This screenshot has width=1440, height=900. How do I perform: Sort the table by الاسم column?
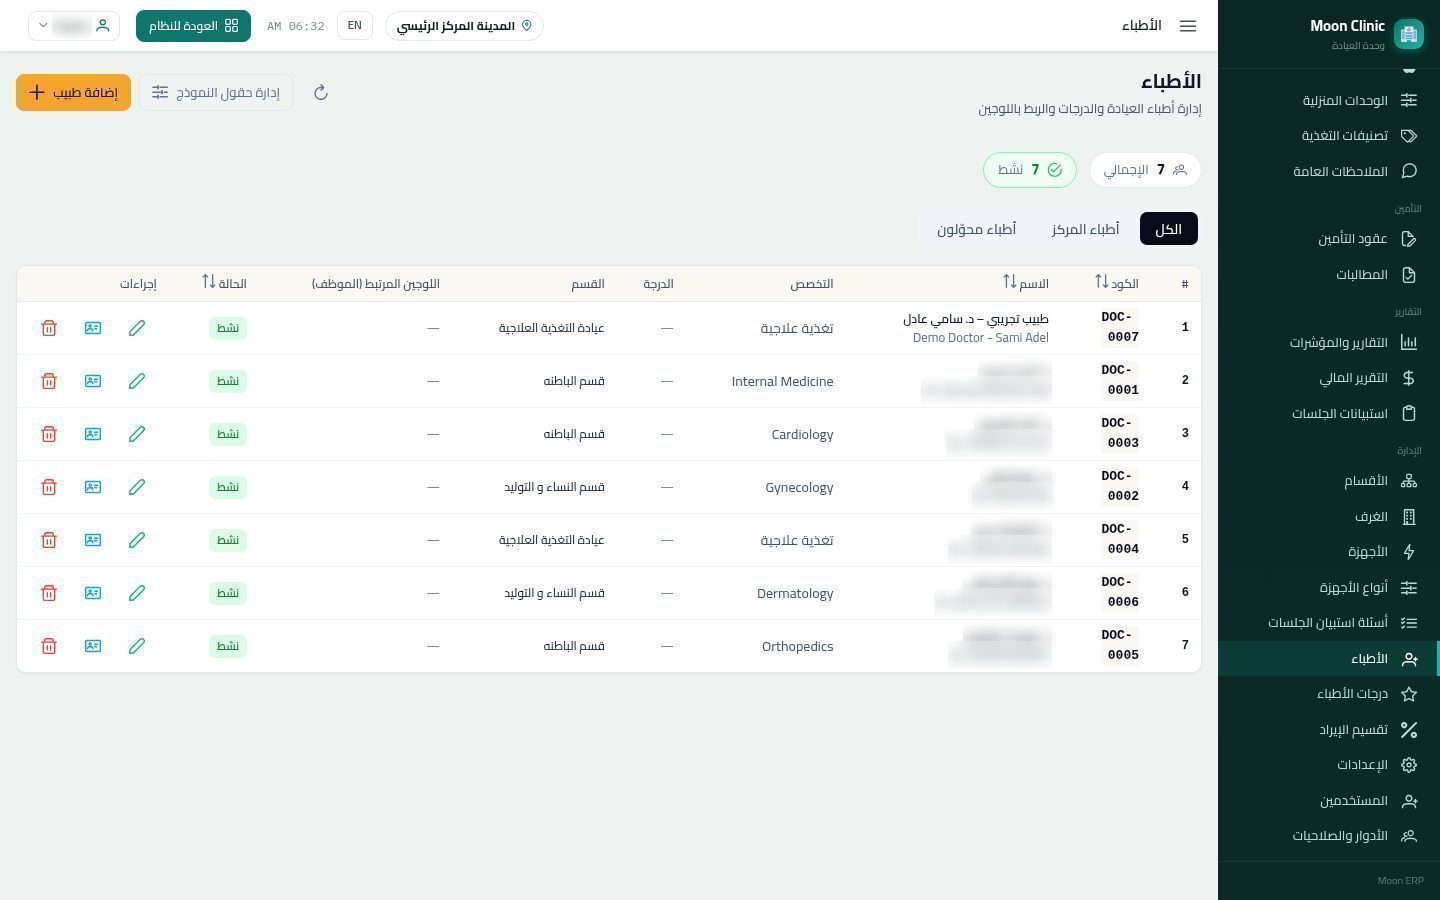(1026, 283)
